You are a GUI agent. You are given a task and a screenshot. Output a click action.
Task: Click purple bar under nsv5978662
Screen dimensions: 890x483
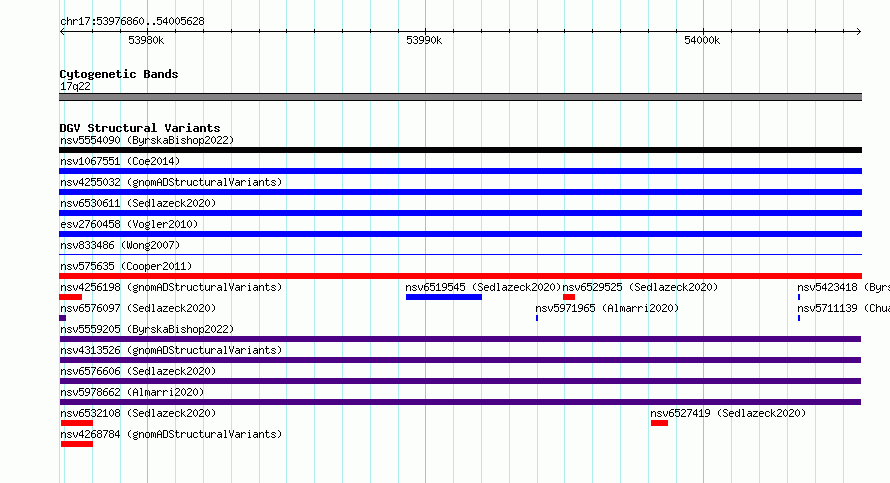(460, 402)
